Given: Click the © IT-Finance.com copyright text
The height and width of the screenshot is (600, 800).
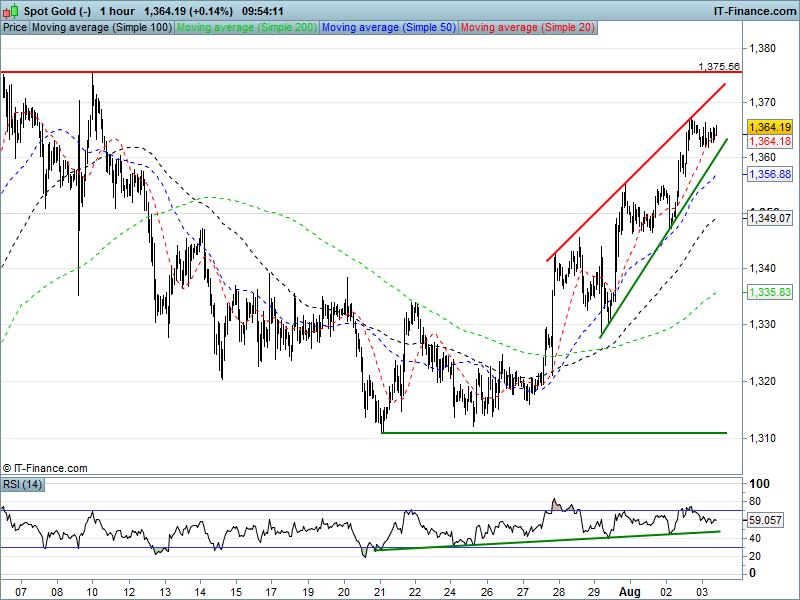Looking at the screenshot, I should click(45, 468).
